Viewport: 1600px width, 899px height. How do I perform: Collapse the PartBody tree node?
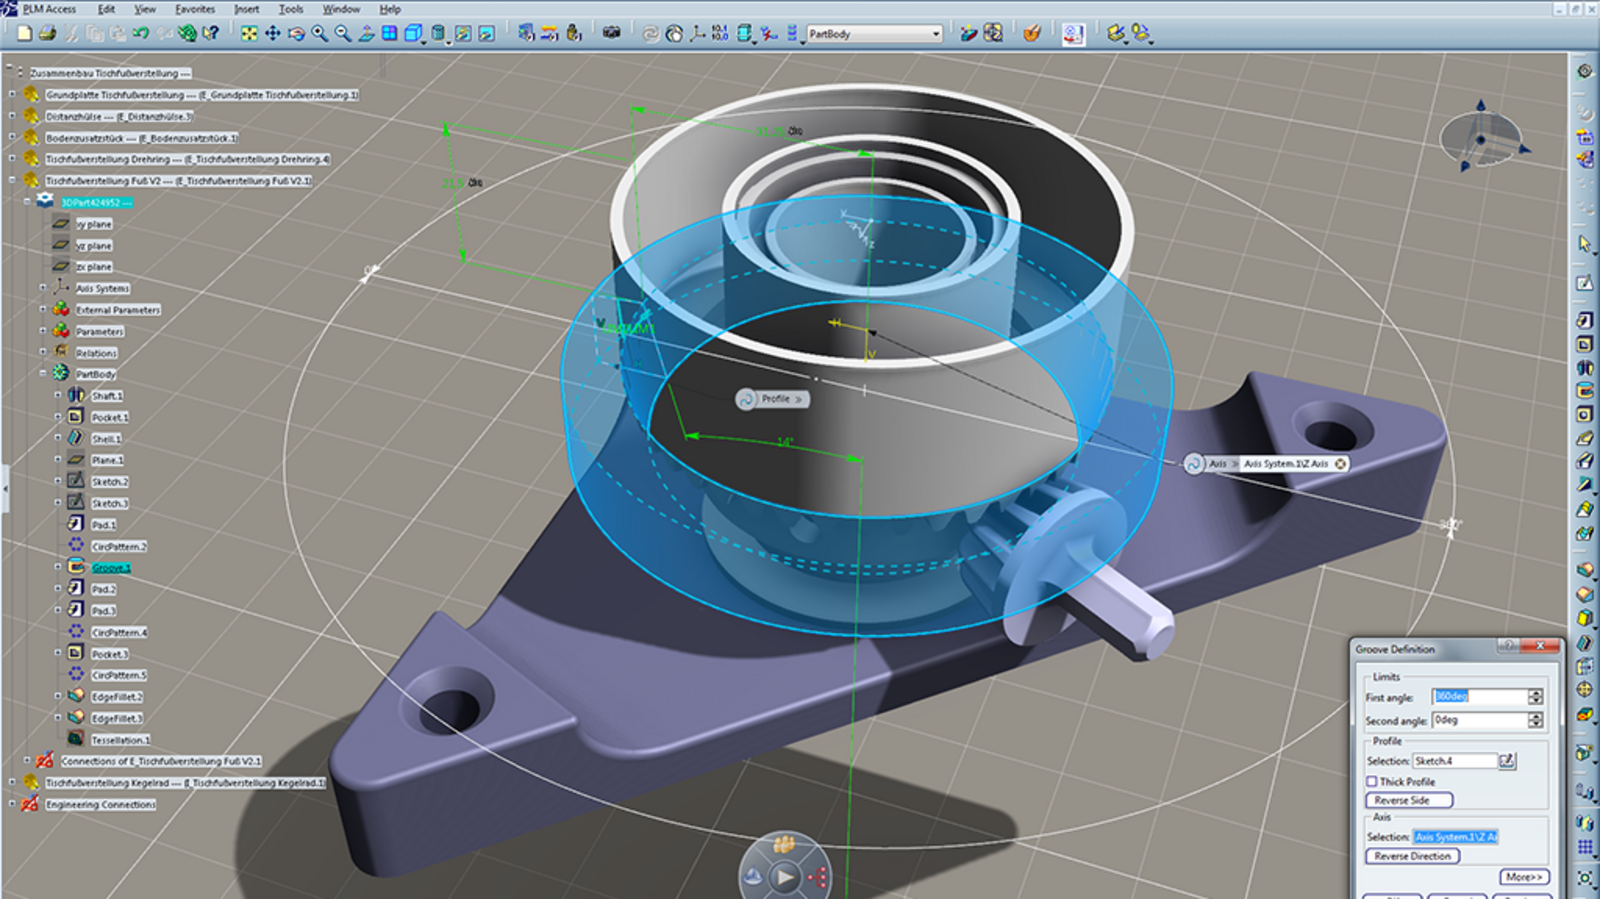pyautogui.click(x=43, y=373)
